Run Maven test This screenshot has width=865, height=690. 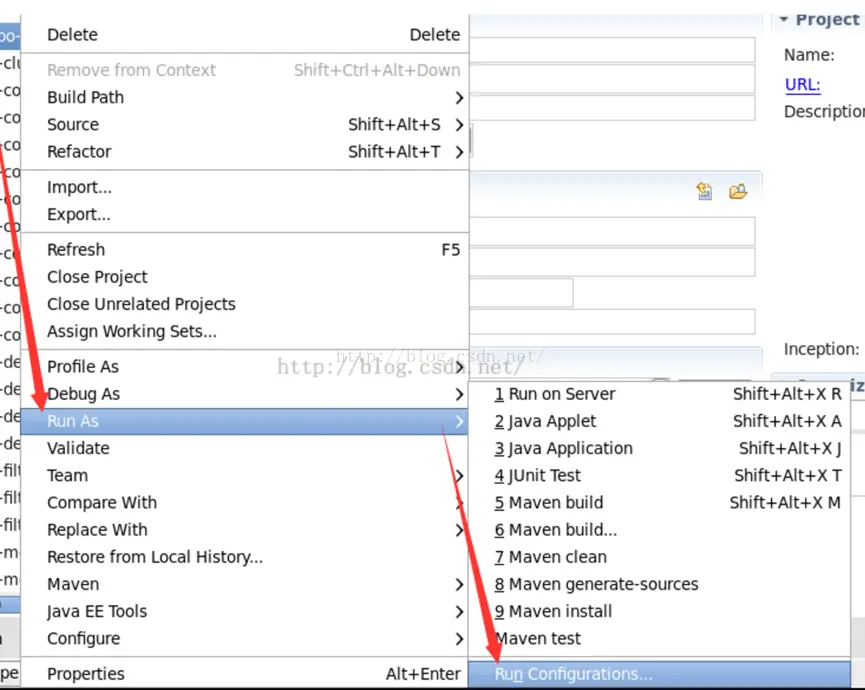[659, 638]
